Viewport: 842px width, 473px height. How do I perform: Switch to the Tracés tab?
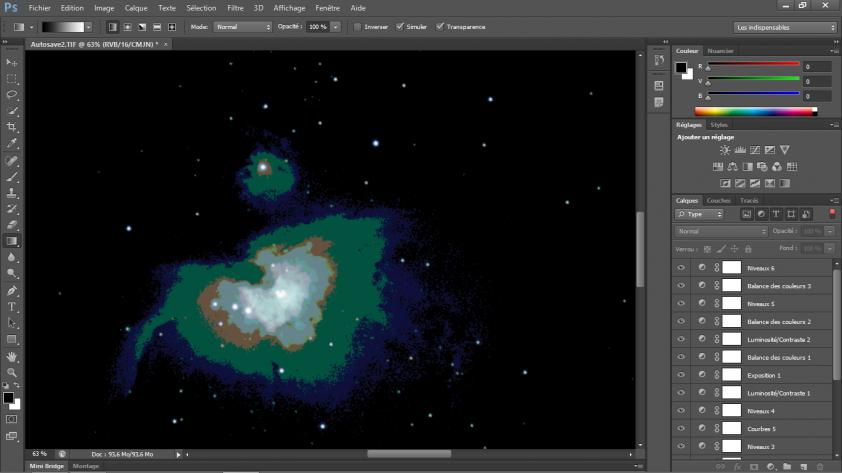pyautogui.click(x=749, y=200)
